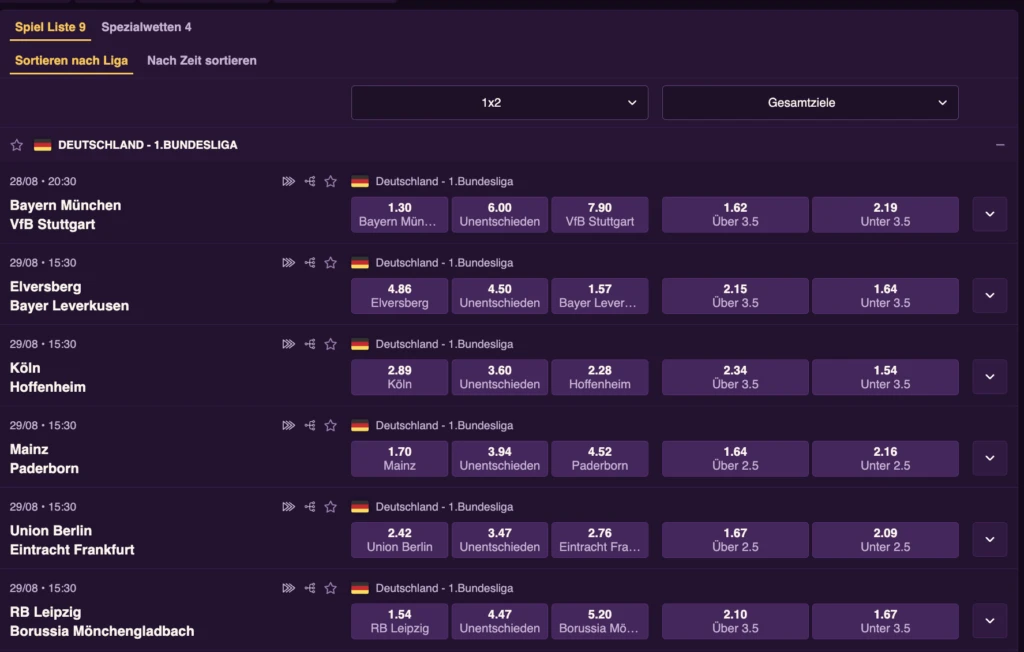Expand more markets for Bayern München match
This screenshot has width=1024, height=652.
(x=990, y=214)
